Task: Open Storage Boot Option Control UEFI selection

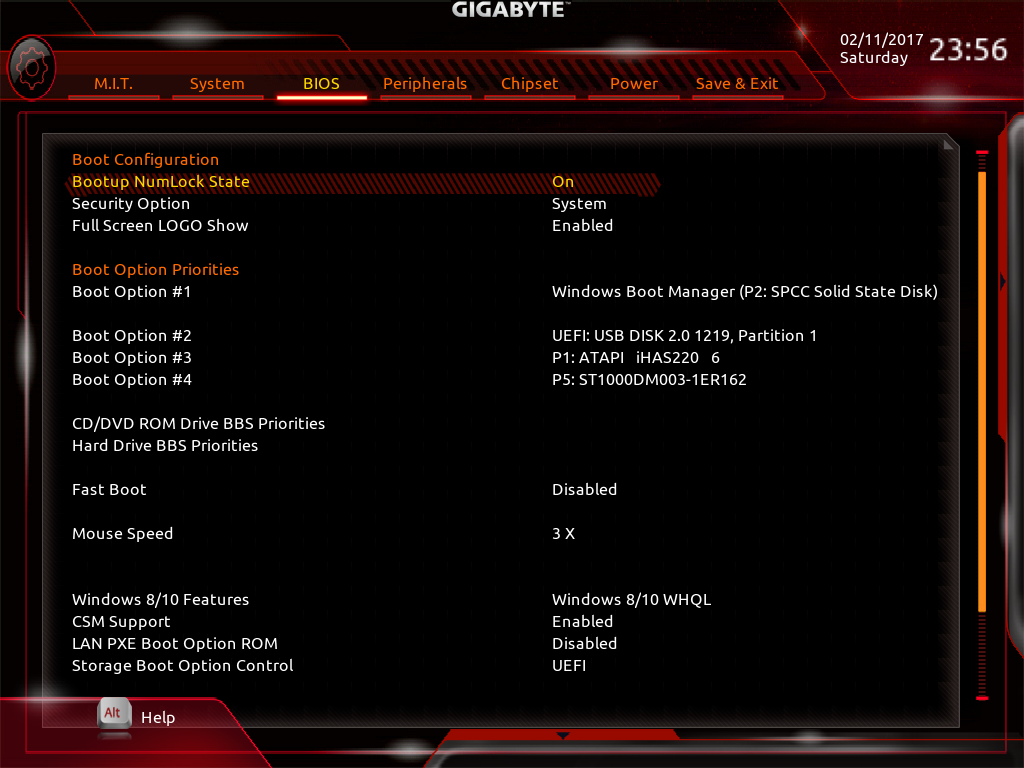Action: pyautogui.click(x=568, y=665)
